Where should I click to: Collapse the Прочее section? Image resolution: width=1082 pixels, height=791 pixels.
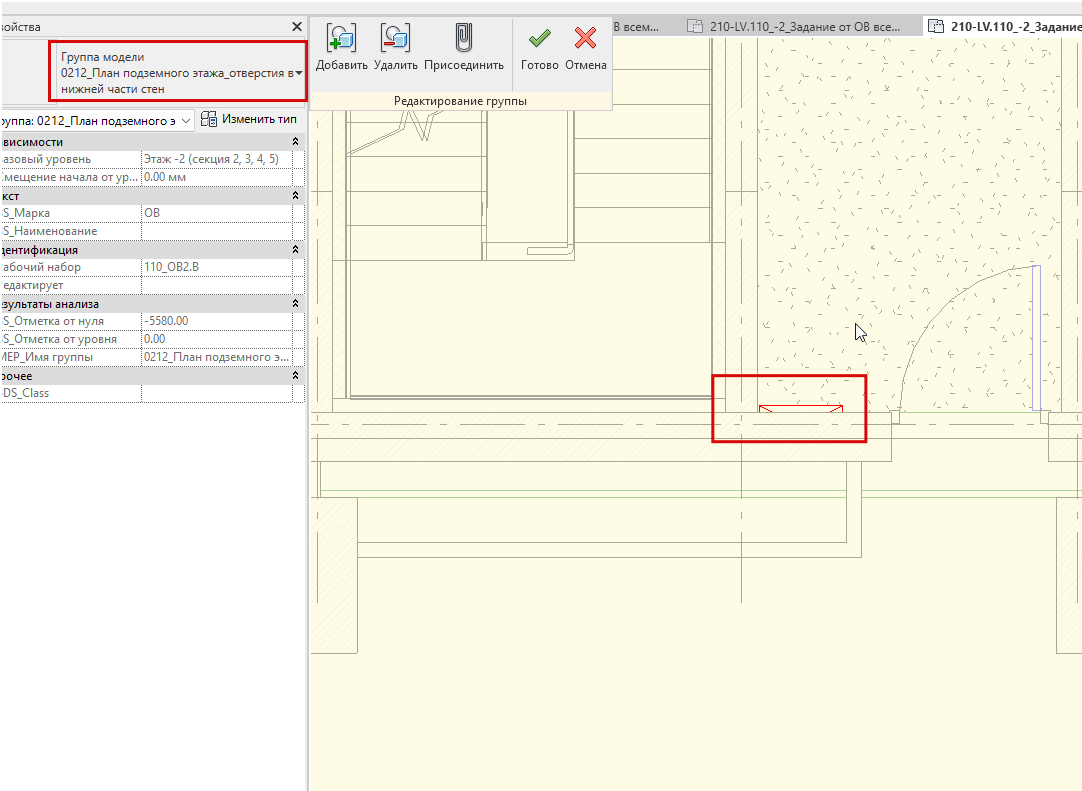tap(295, 375)
